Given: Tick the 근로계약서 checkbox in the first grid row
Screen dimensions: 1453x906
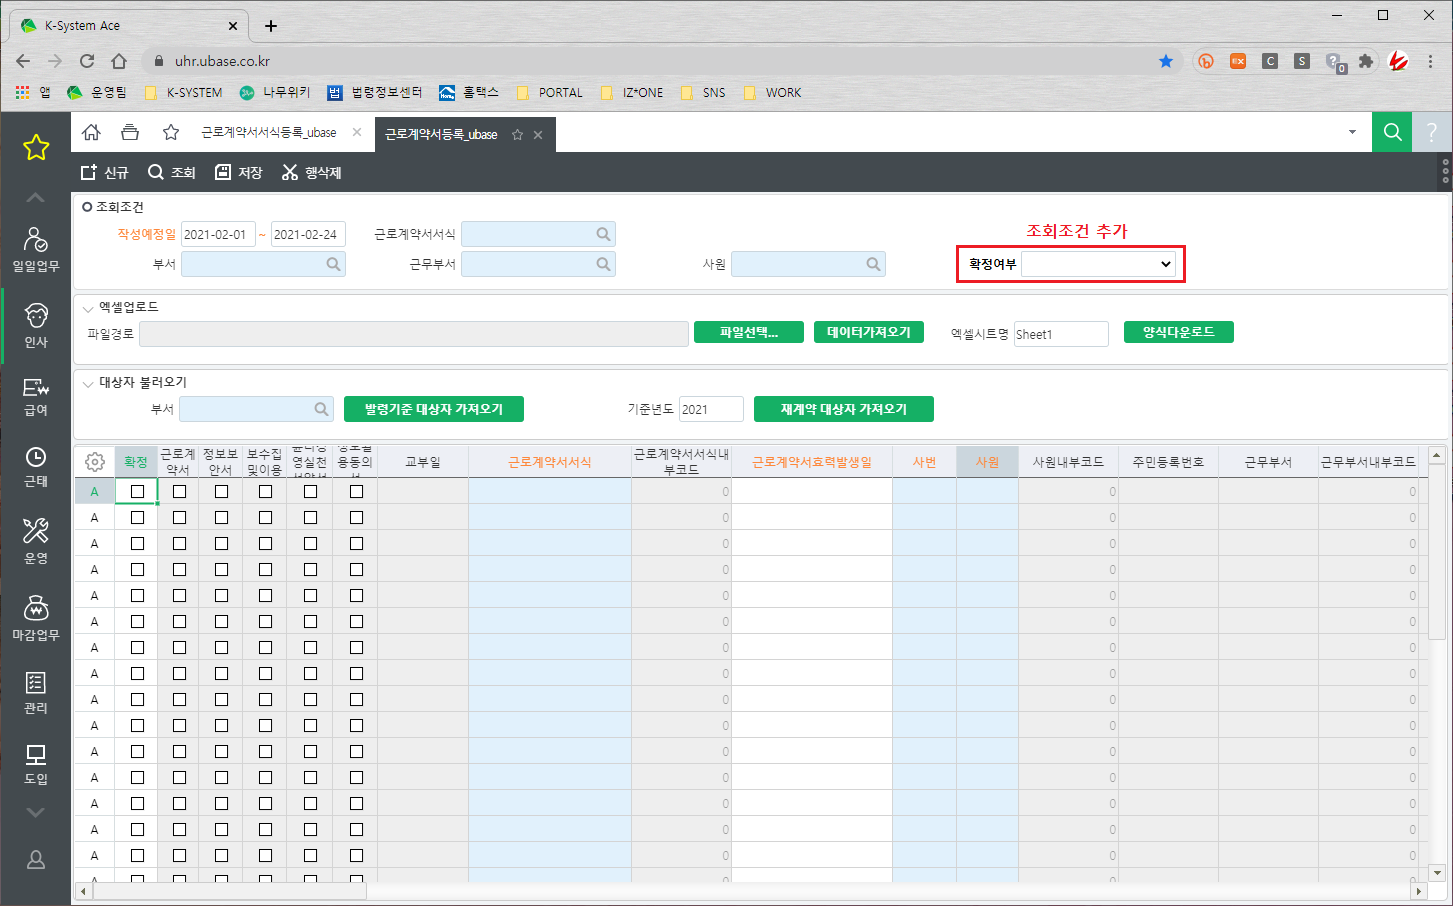Looking at the screenshot, I should [179, 491].
